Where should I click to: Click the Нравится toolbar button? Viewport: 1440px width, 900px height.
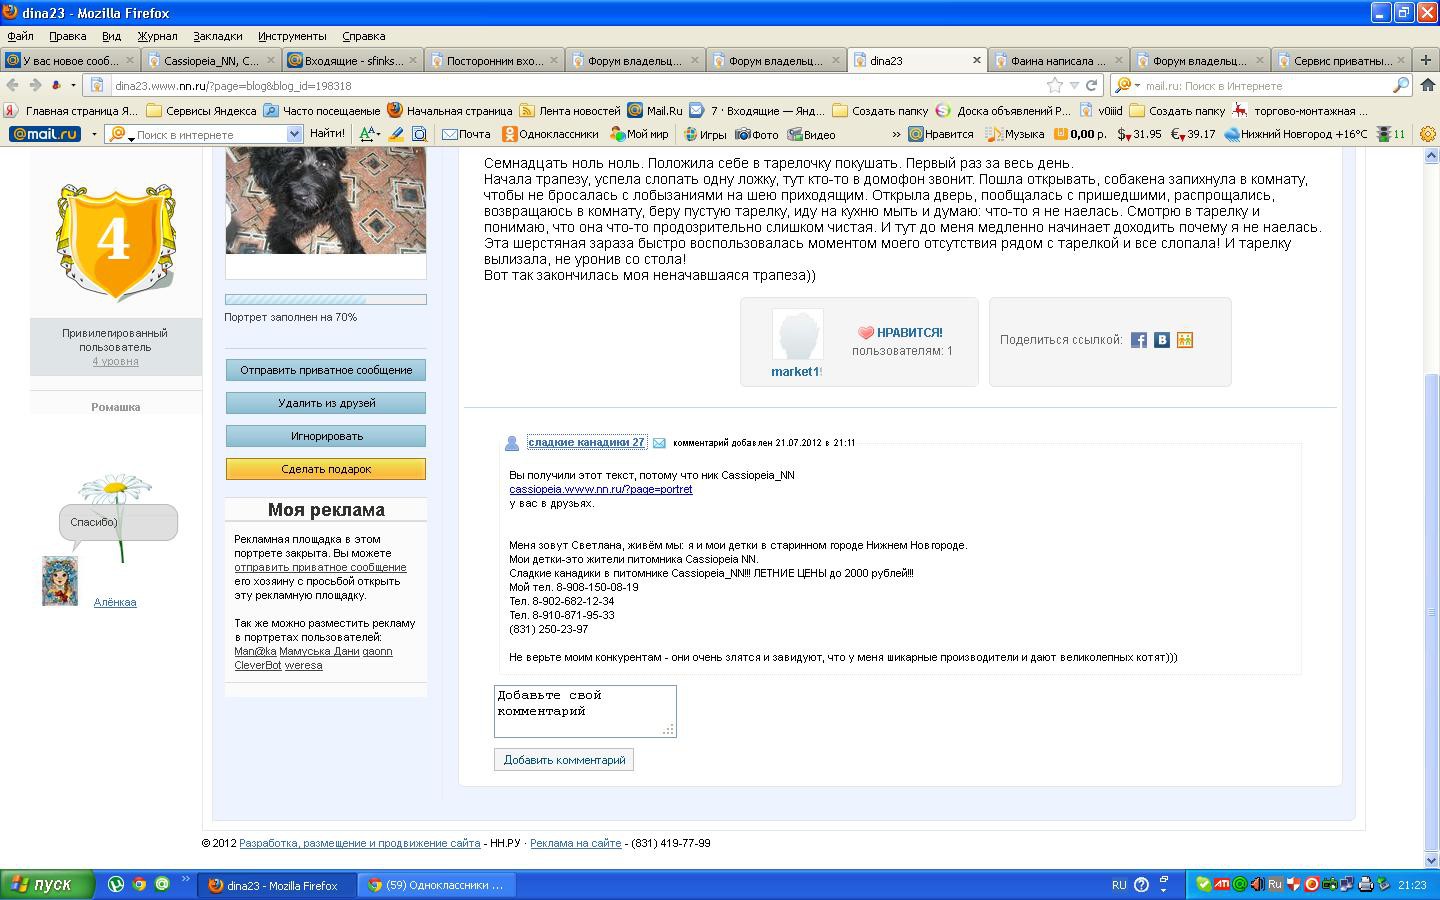(940, 134)
